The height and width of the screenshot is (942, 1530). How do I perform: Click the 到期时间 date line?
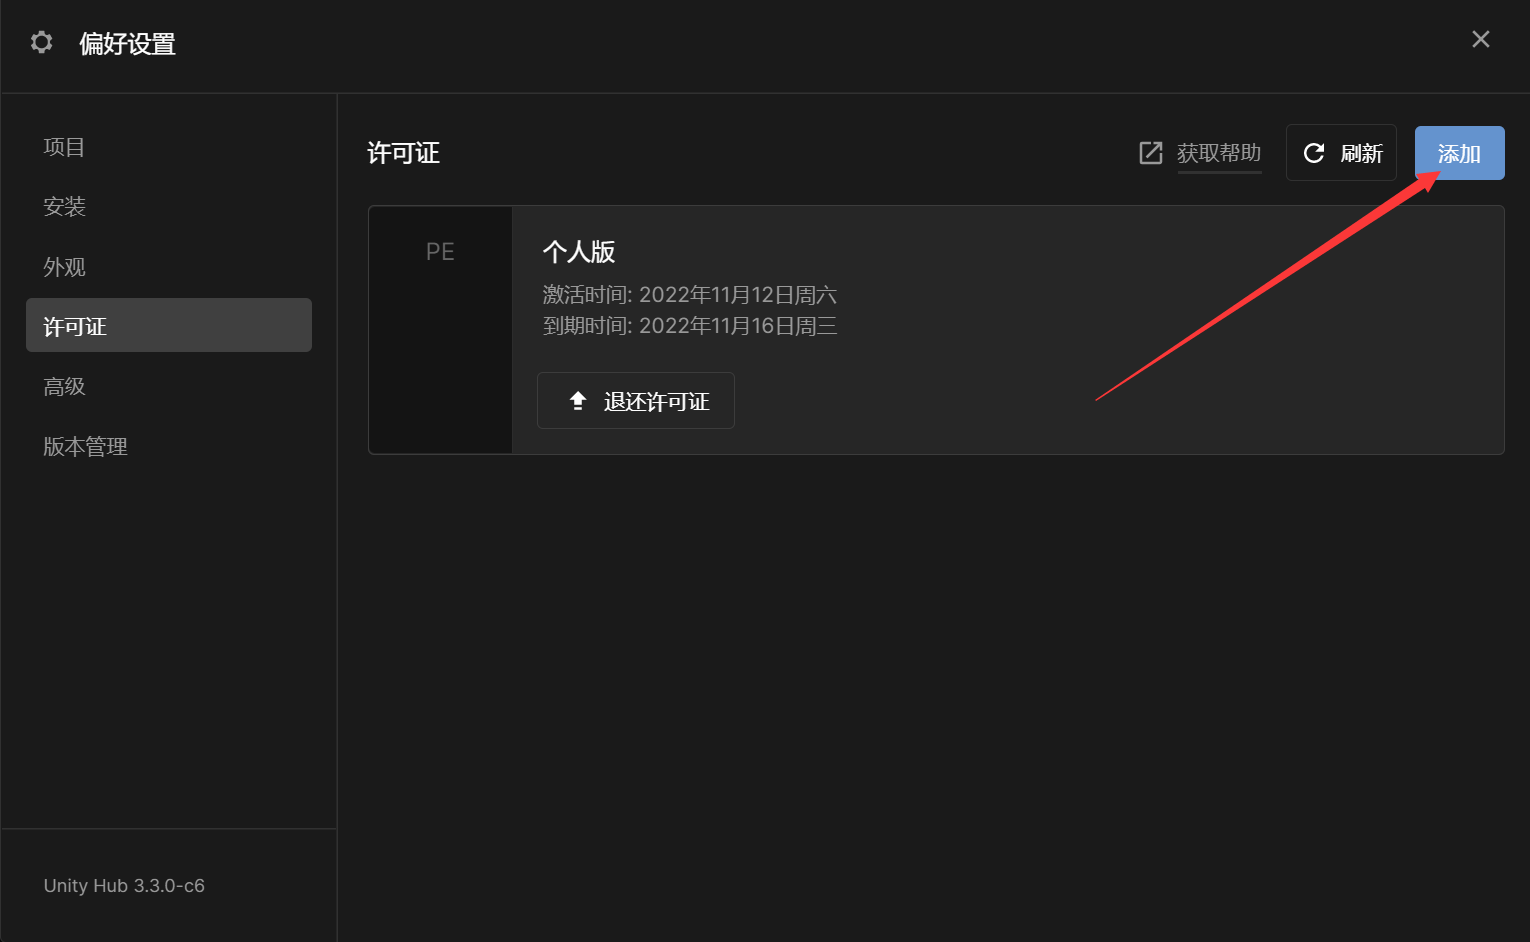tap(690, 326)
